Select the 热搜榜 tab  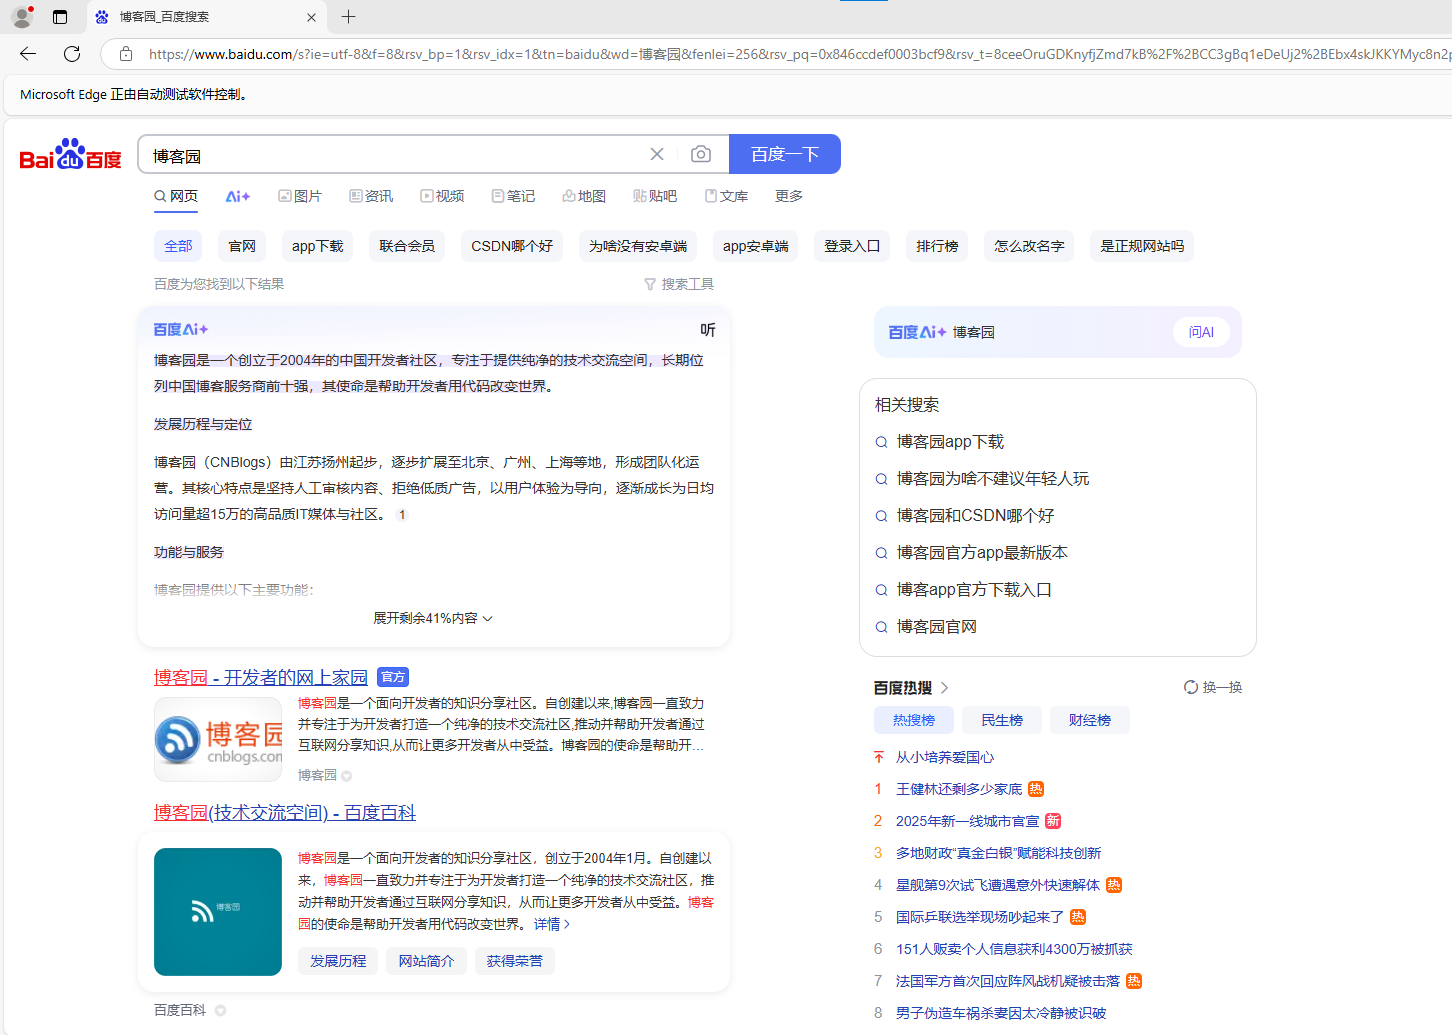(x=914, y=720)
